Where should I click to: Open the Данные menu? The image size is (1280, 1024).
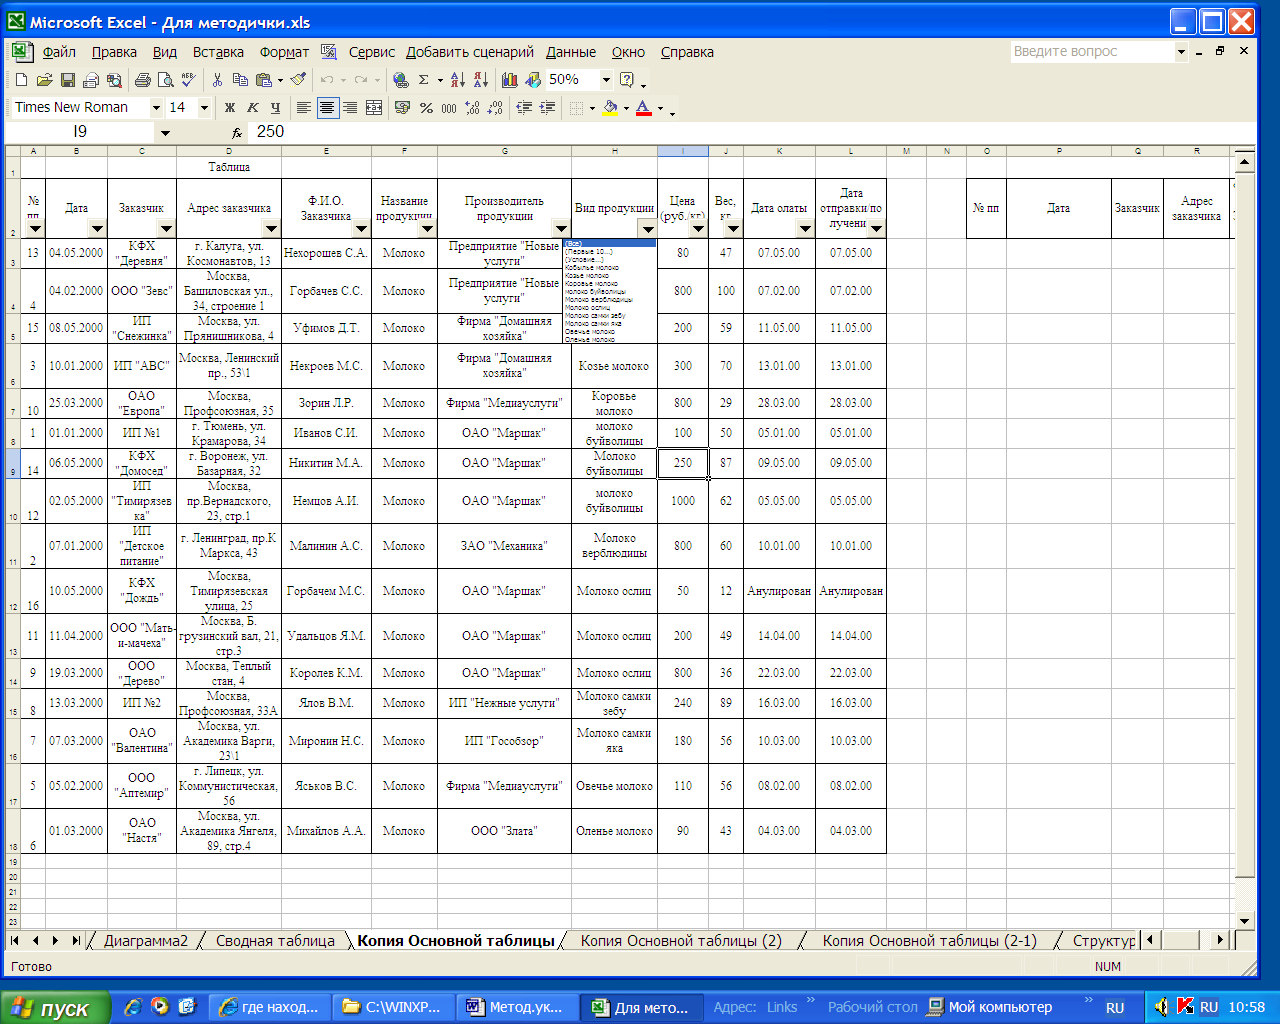pyautogui.click(x=571, y=52)
